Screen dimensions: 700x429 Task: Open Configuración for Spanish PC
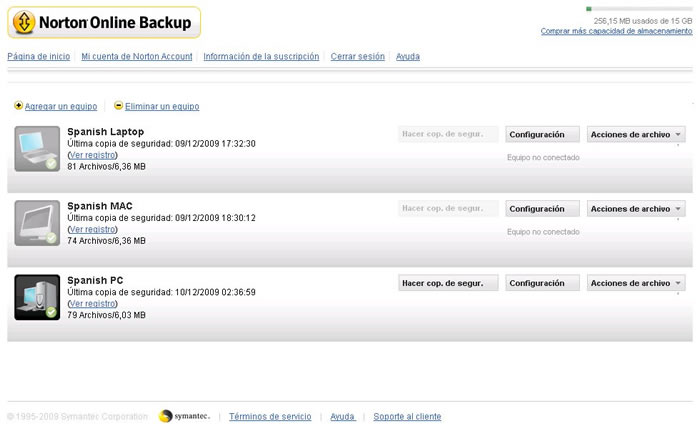point(542,283)
